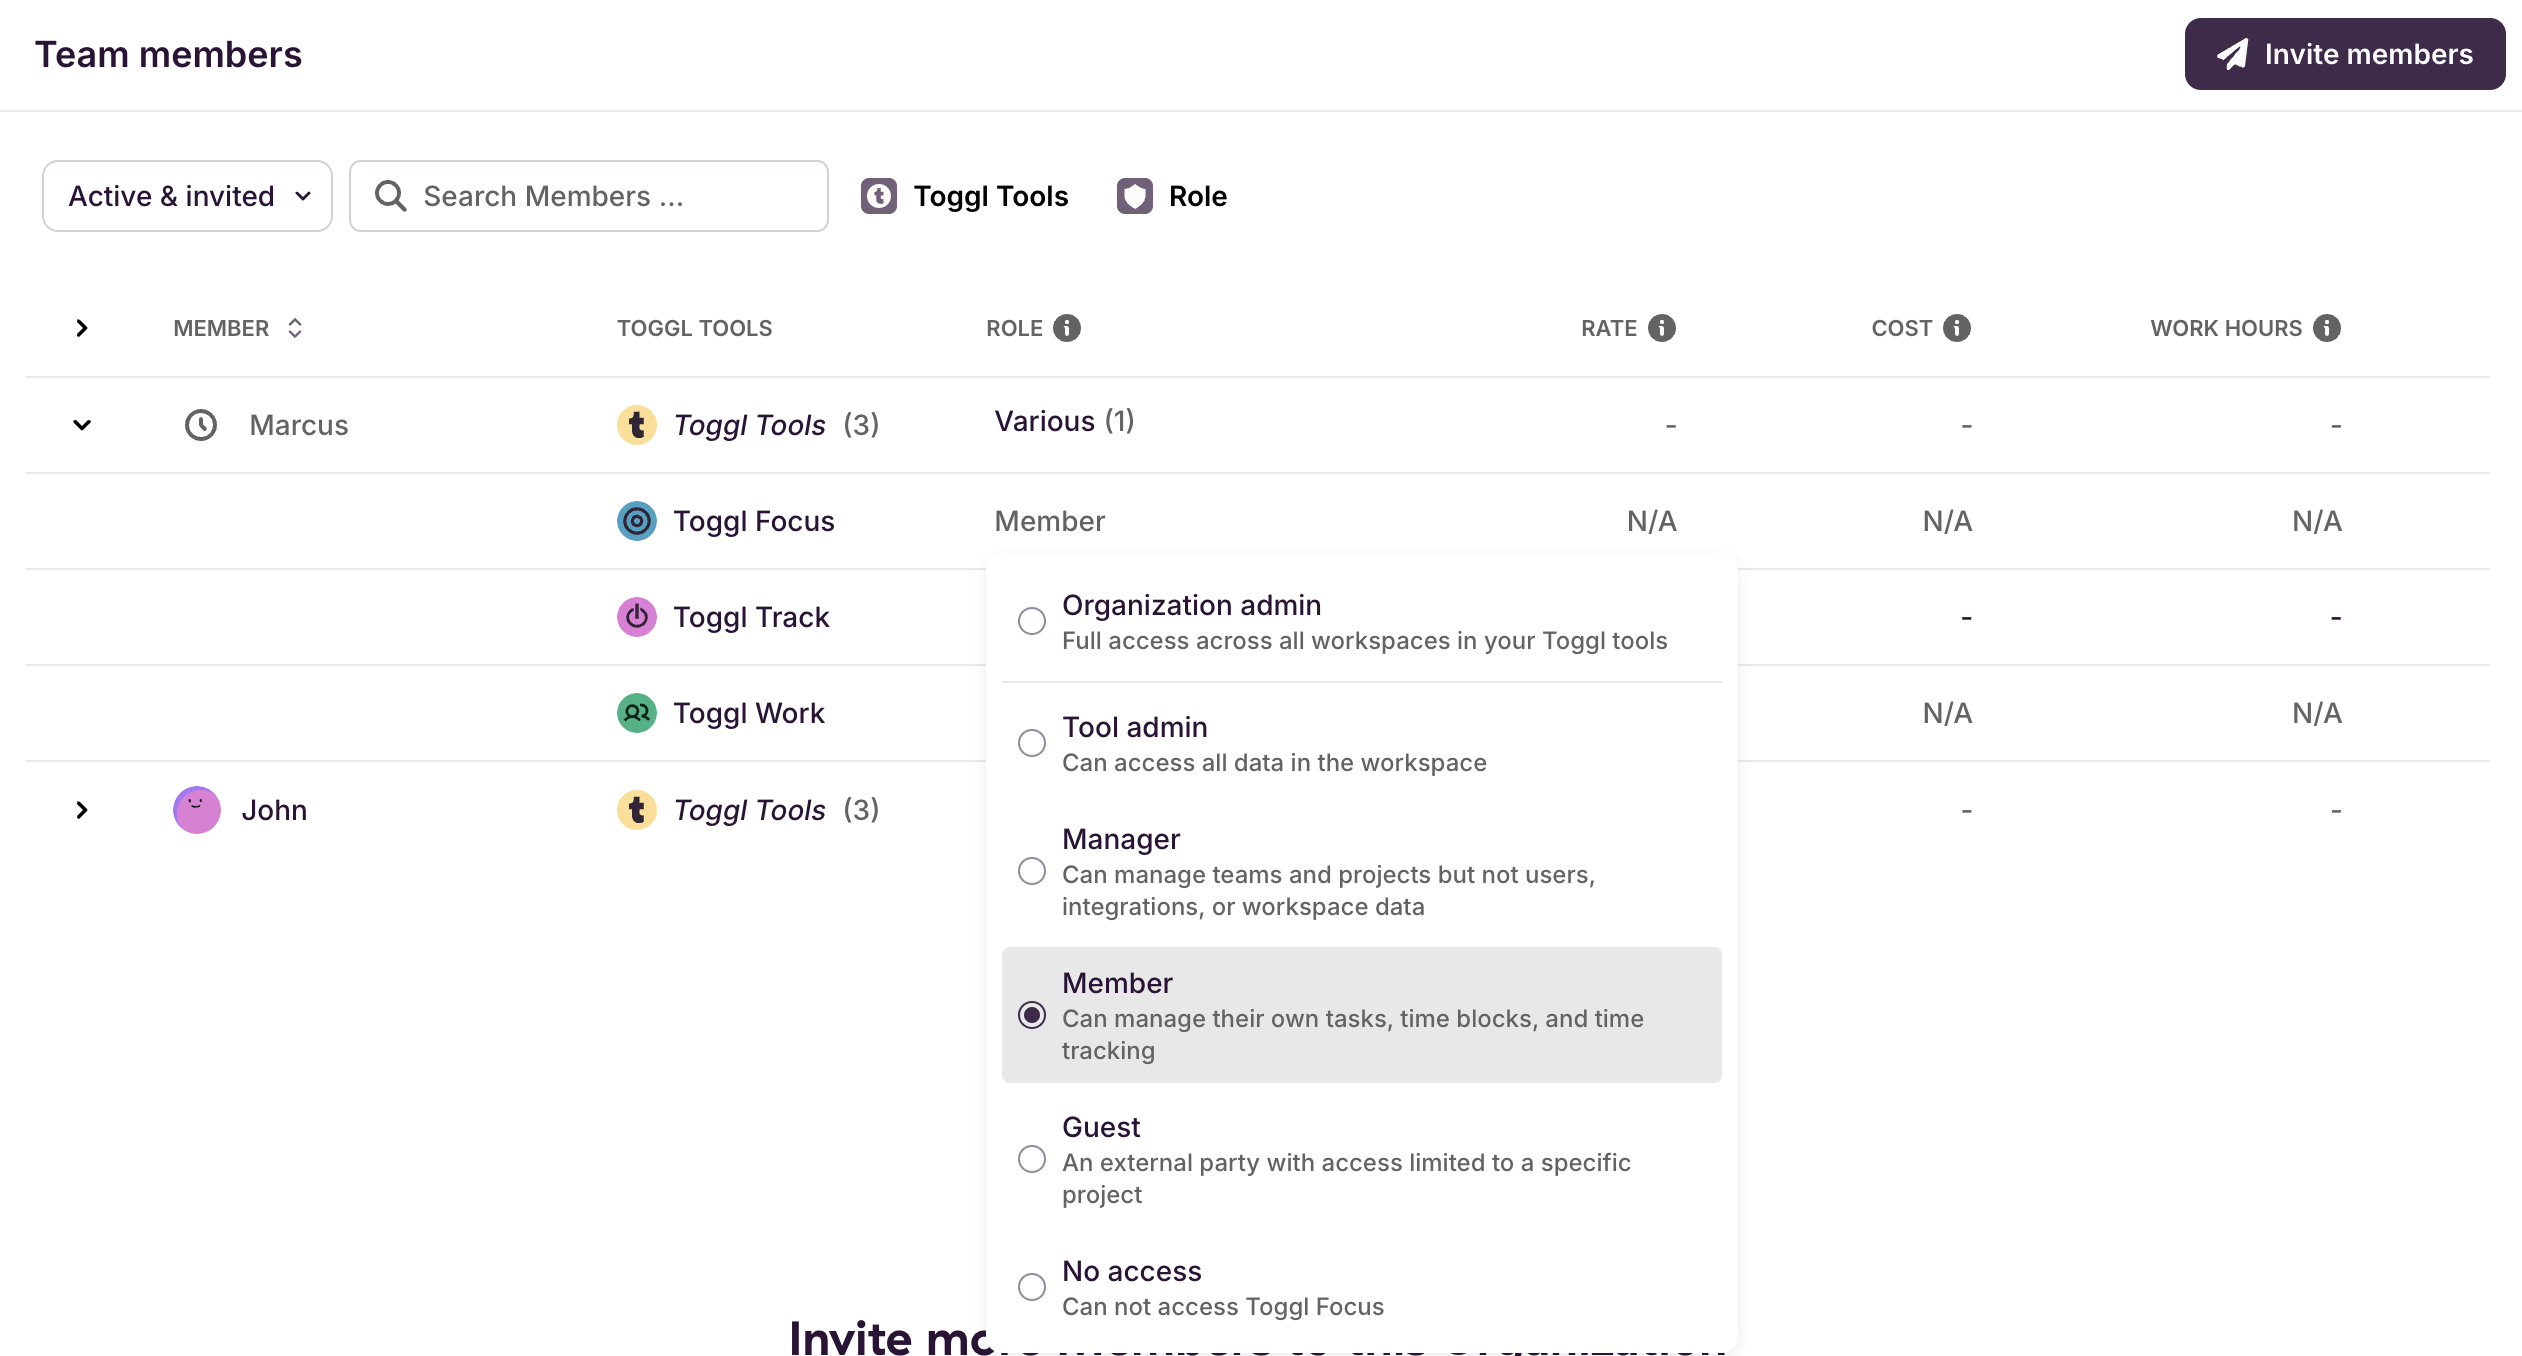Open the Role filter

coord(1172,196)
